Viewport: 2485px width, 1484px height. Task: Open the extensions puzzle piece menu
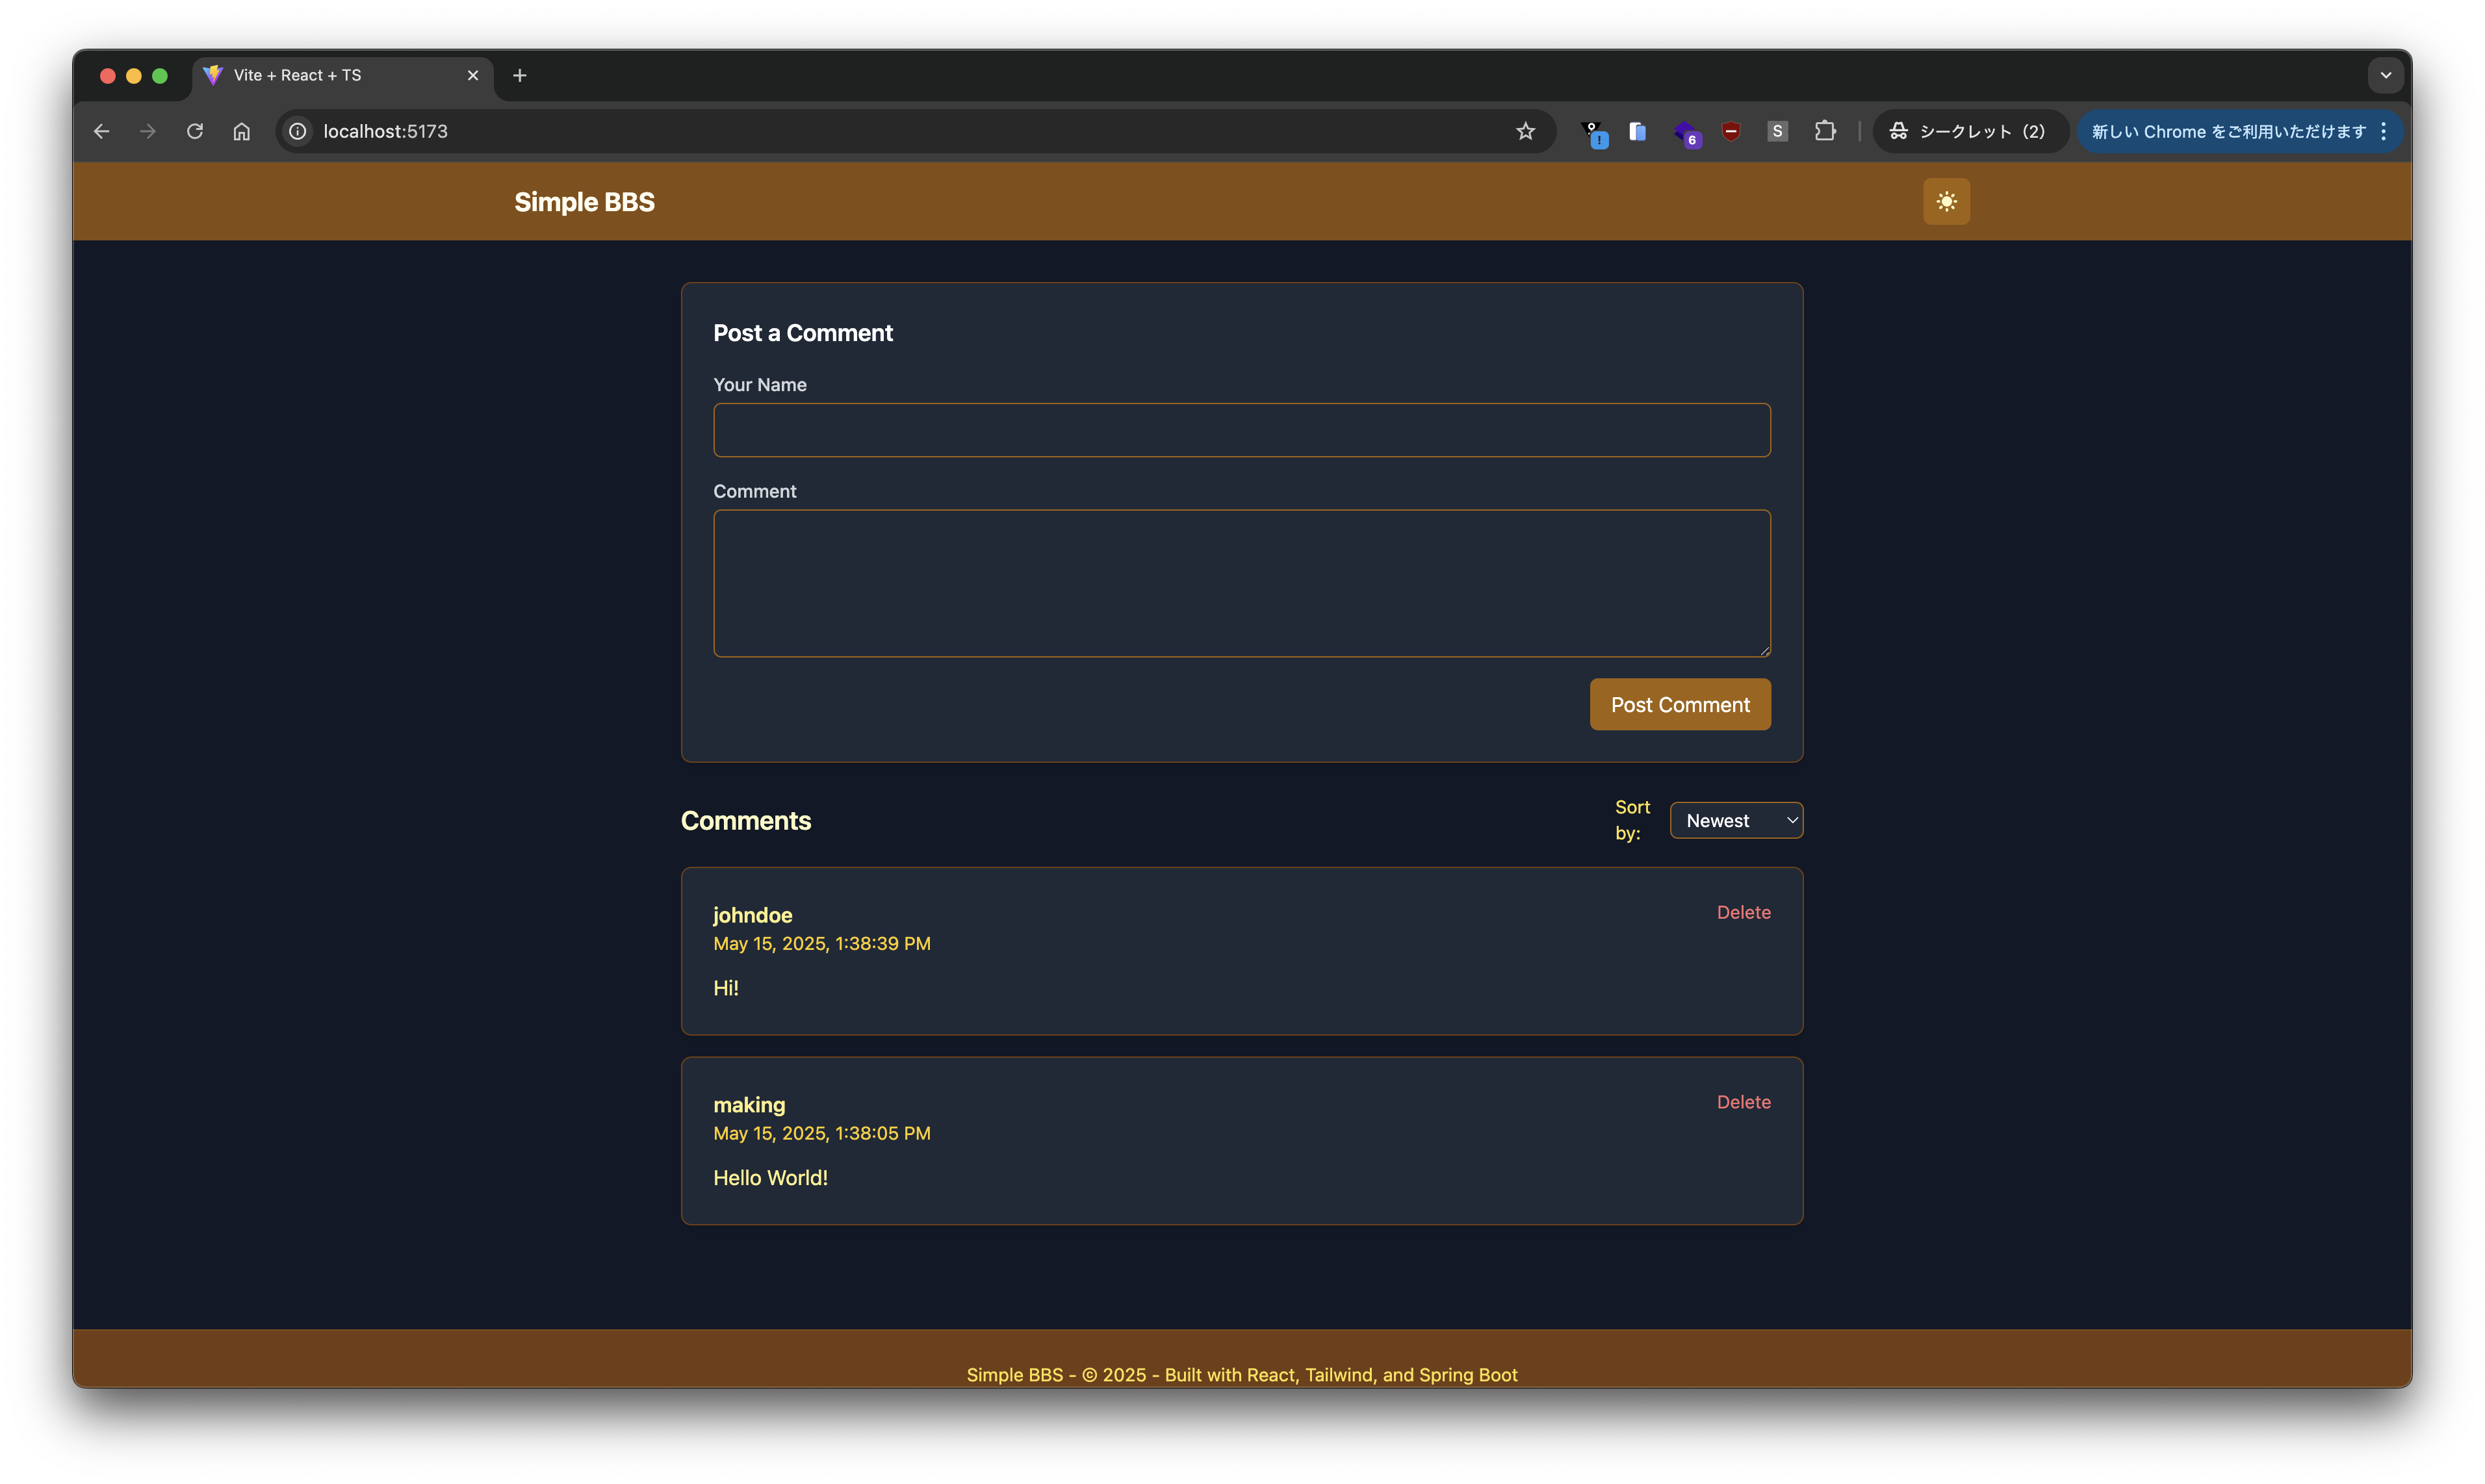click(x=1824, y=131)
